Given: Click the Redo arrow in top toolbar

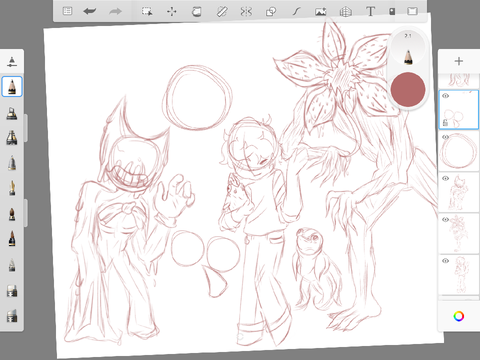Looking at the screenshot, I should click(115, 11).
